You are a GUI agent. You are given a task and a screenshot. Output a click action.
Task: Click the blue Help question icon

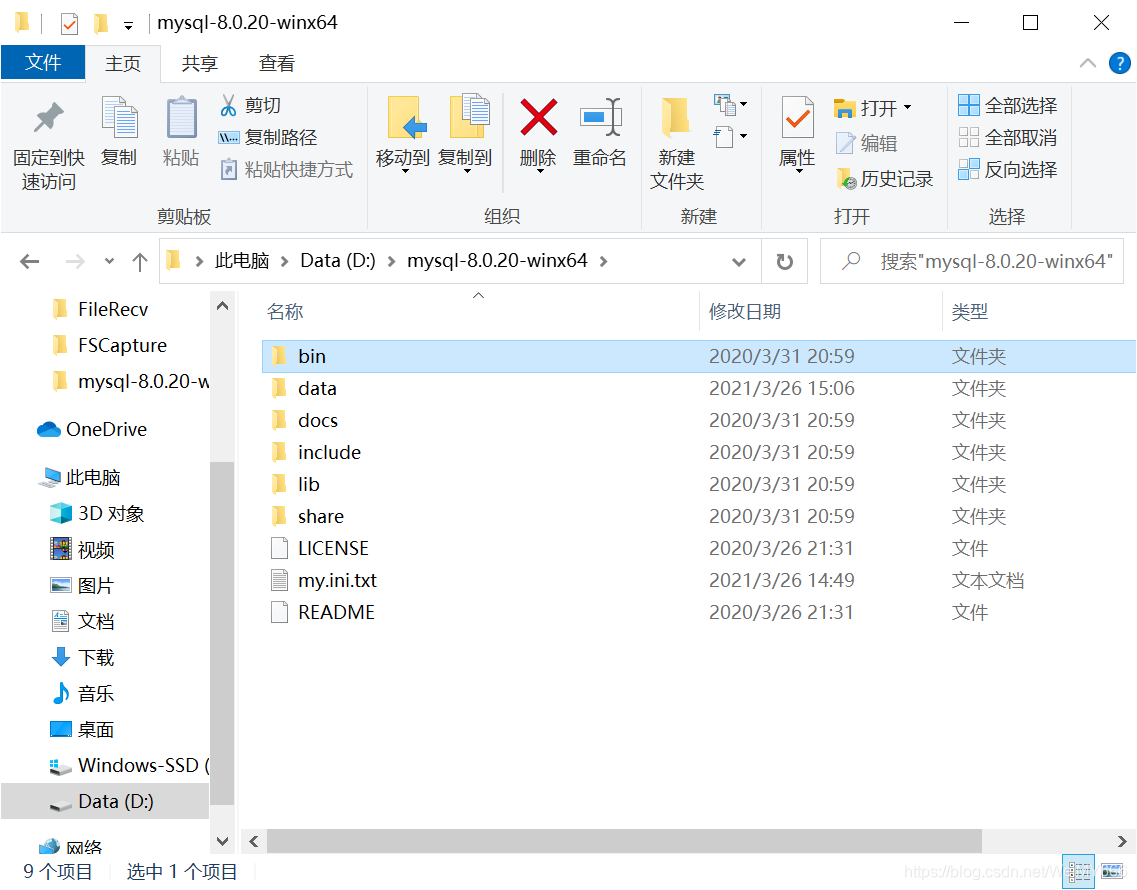[x=1120, y=63]
